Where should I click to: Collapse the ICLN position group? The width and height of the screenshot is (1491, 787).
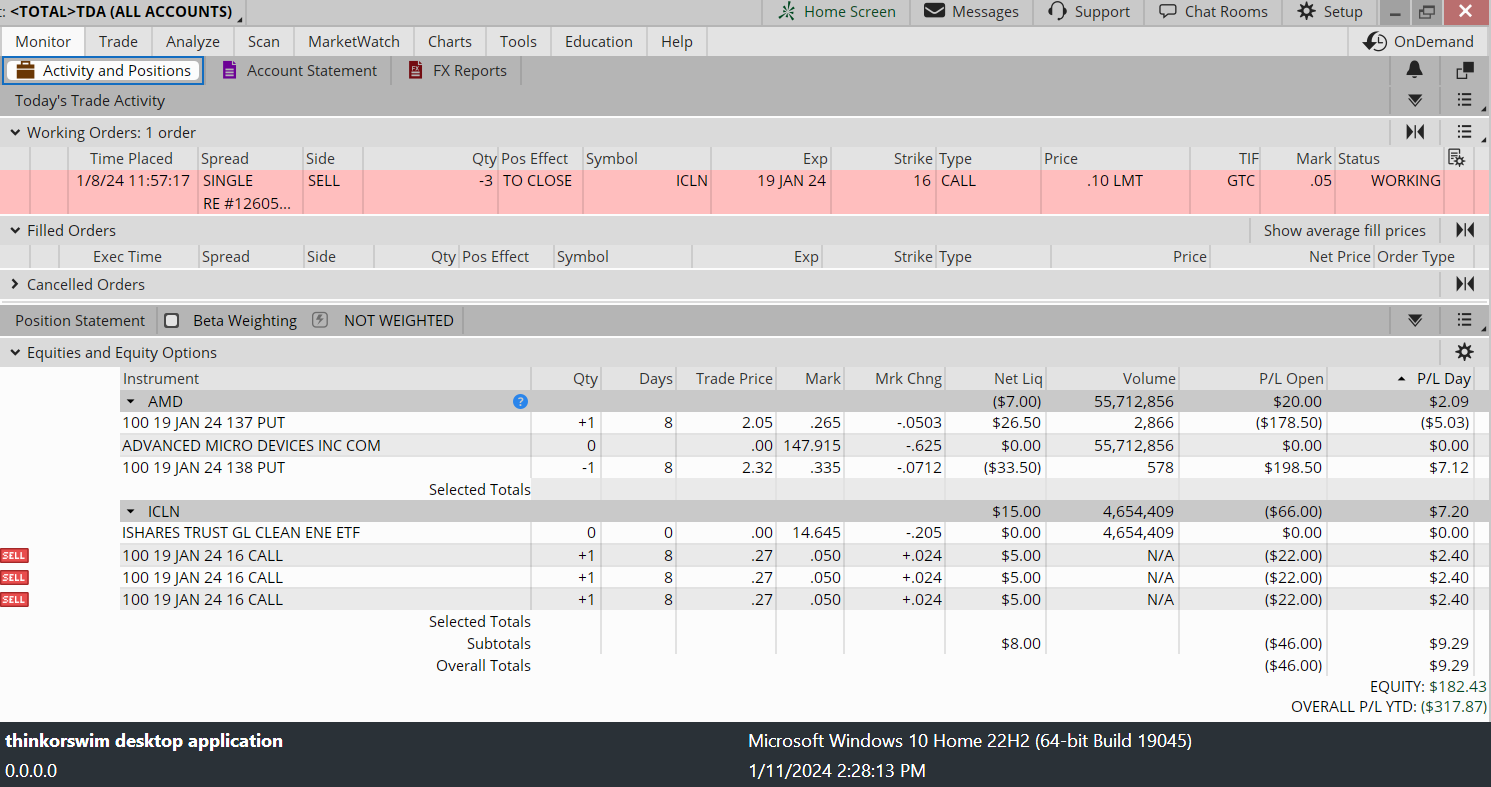coord(131,512)
